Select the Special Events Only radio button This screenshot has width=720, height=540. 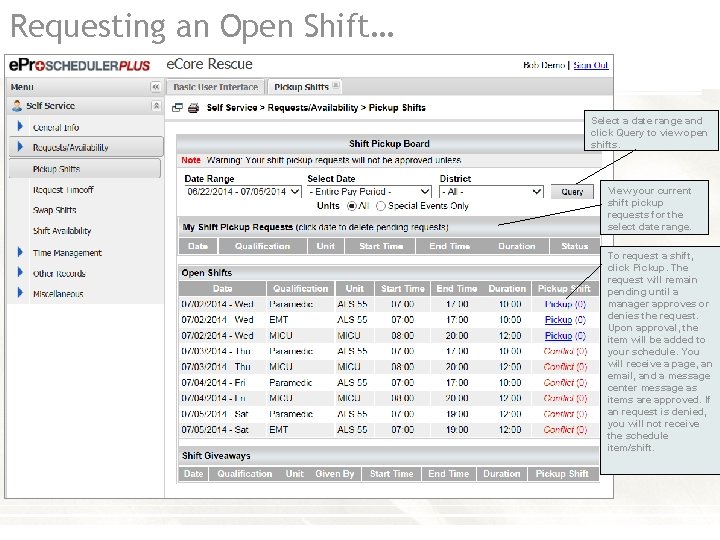click(381, 206)
